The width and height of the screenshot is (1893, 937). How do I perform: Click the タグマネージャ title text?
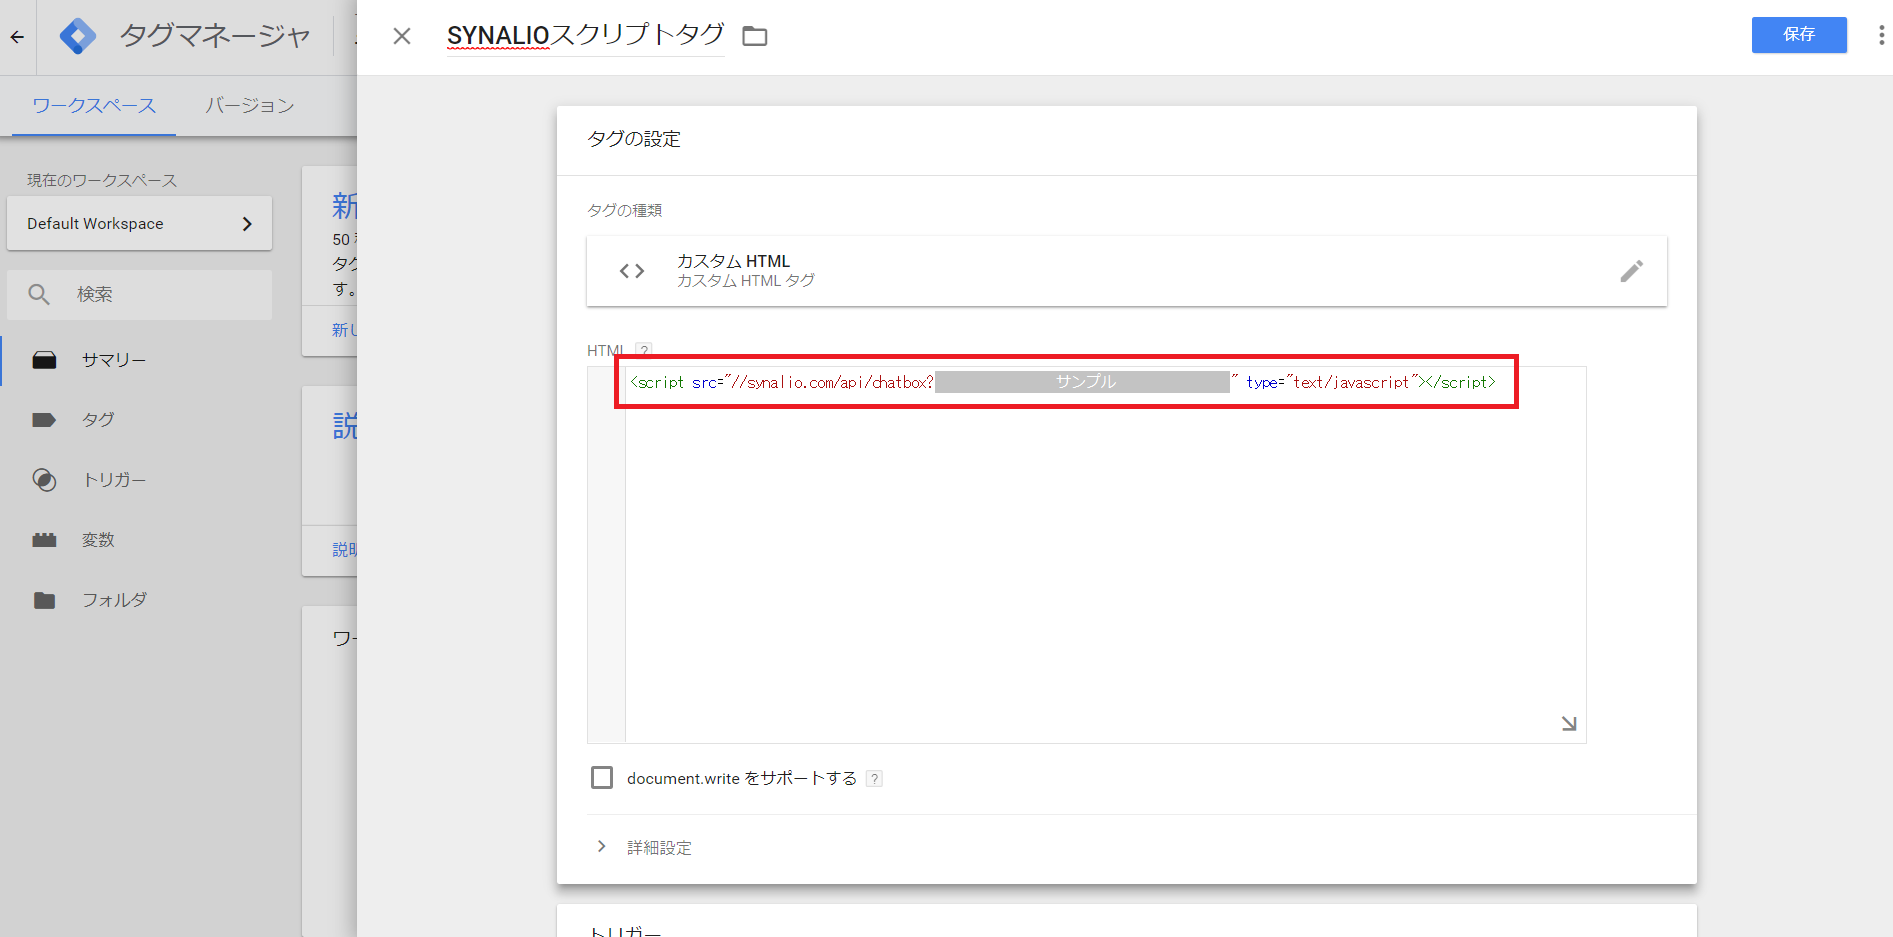215,36
